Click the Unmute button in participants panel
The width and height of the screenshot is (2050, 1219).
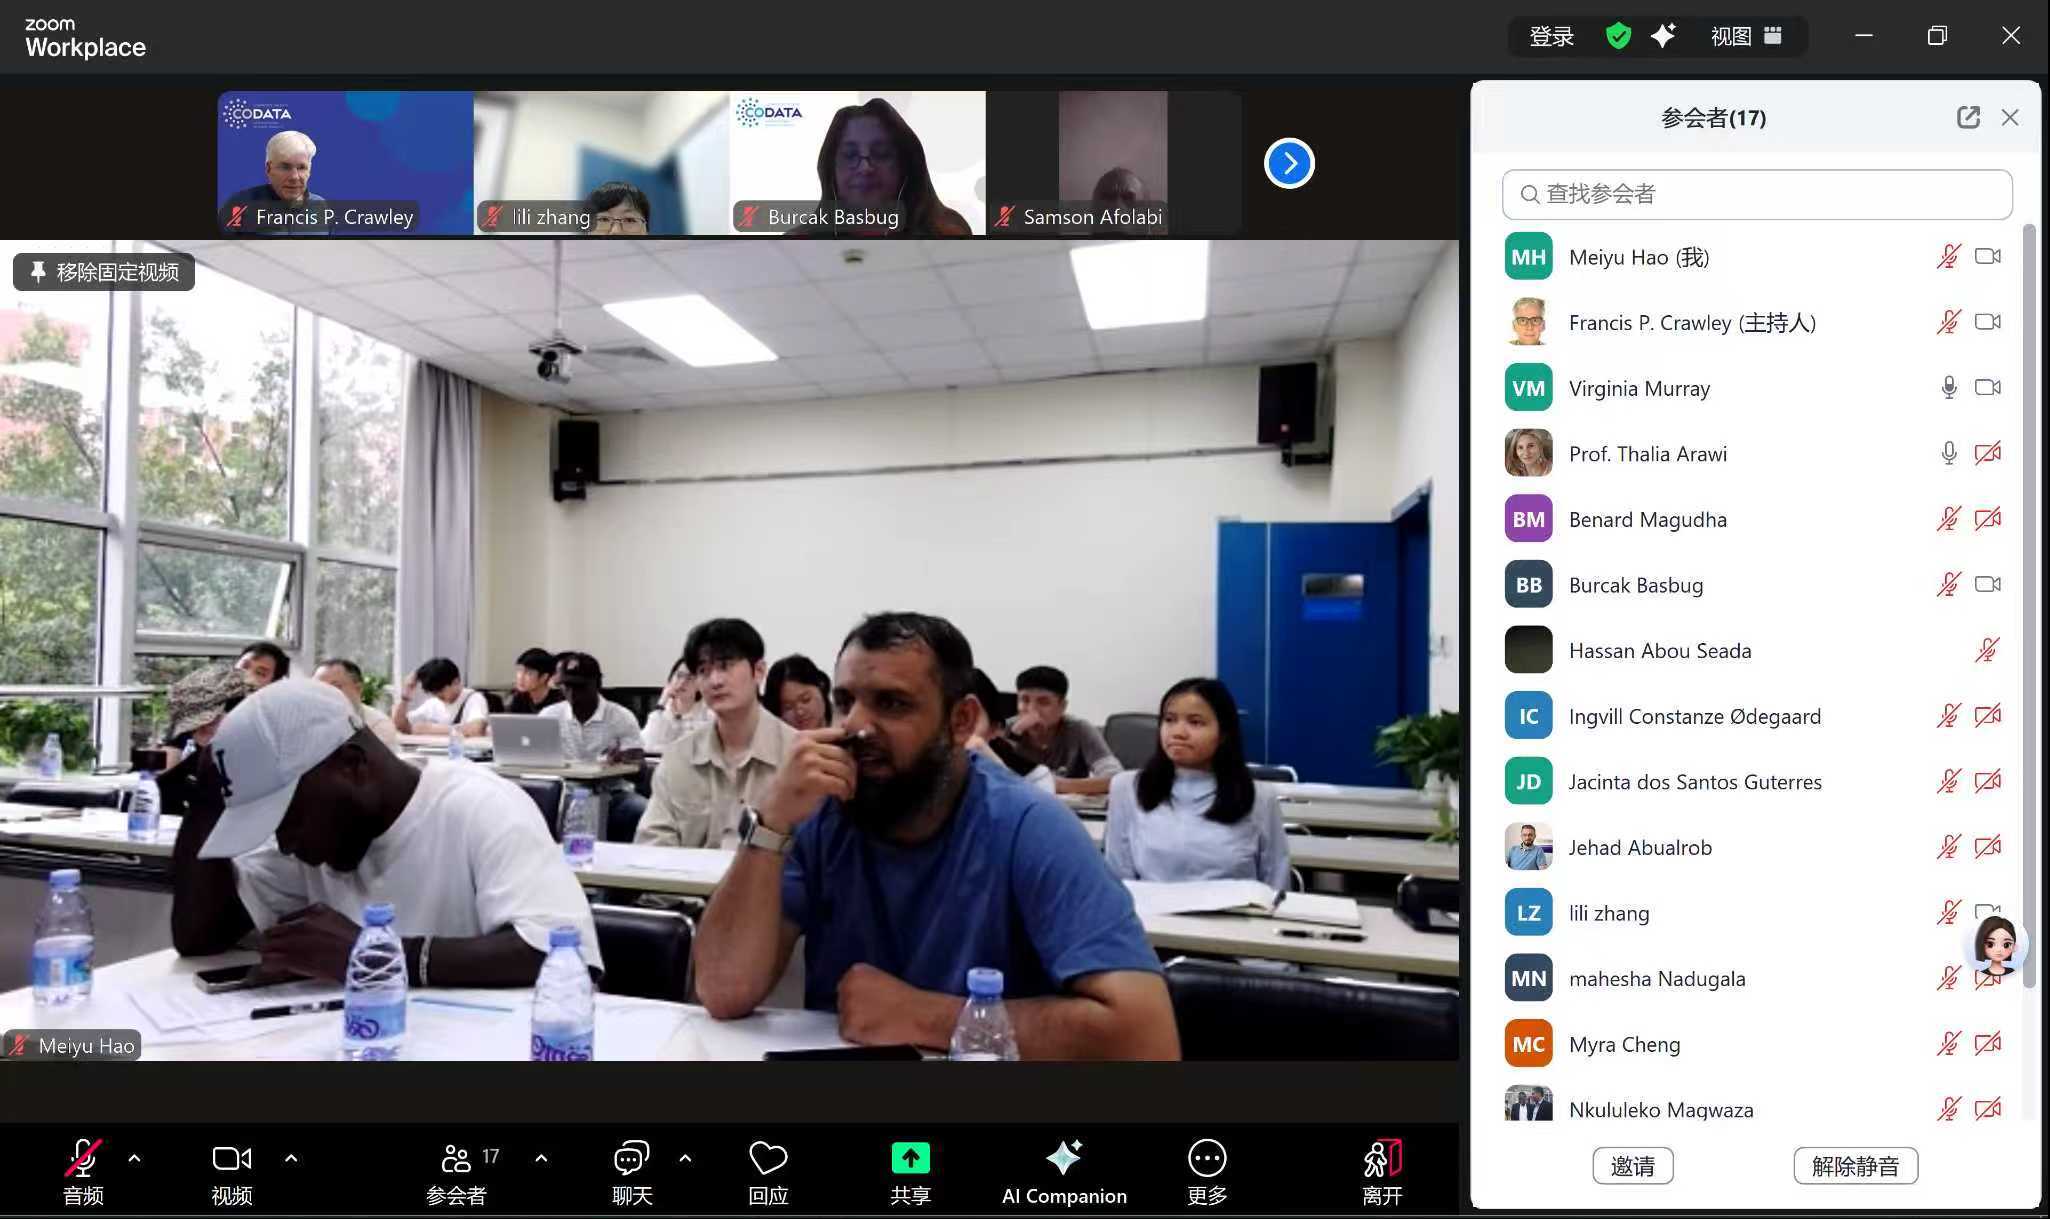(x=1855, y=1166)
